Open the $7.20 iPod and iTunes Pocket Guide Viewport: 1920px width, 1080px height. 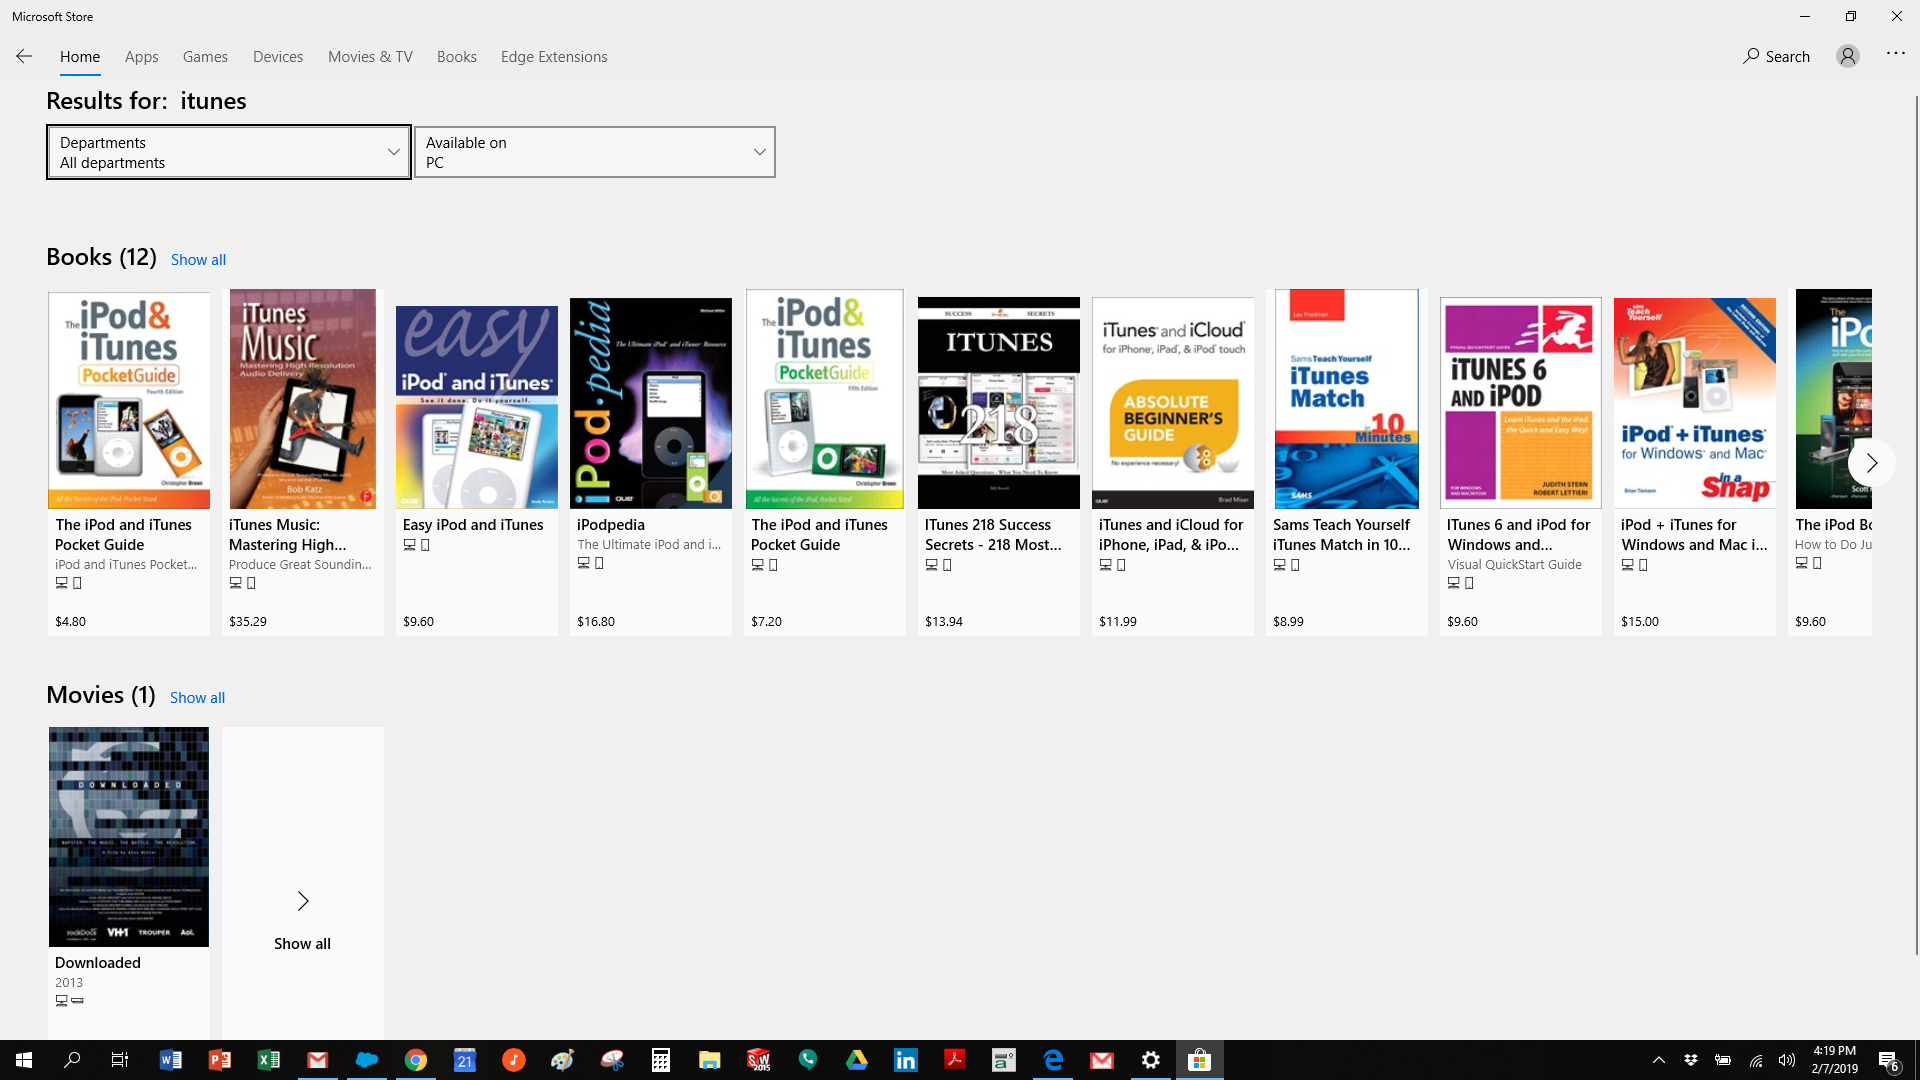click(825, 462)
